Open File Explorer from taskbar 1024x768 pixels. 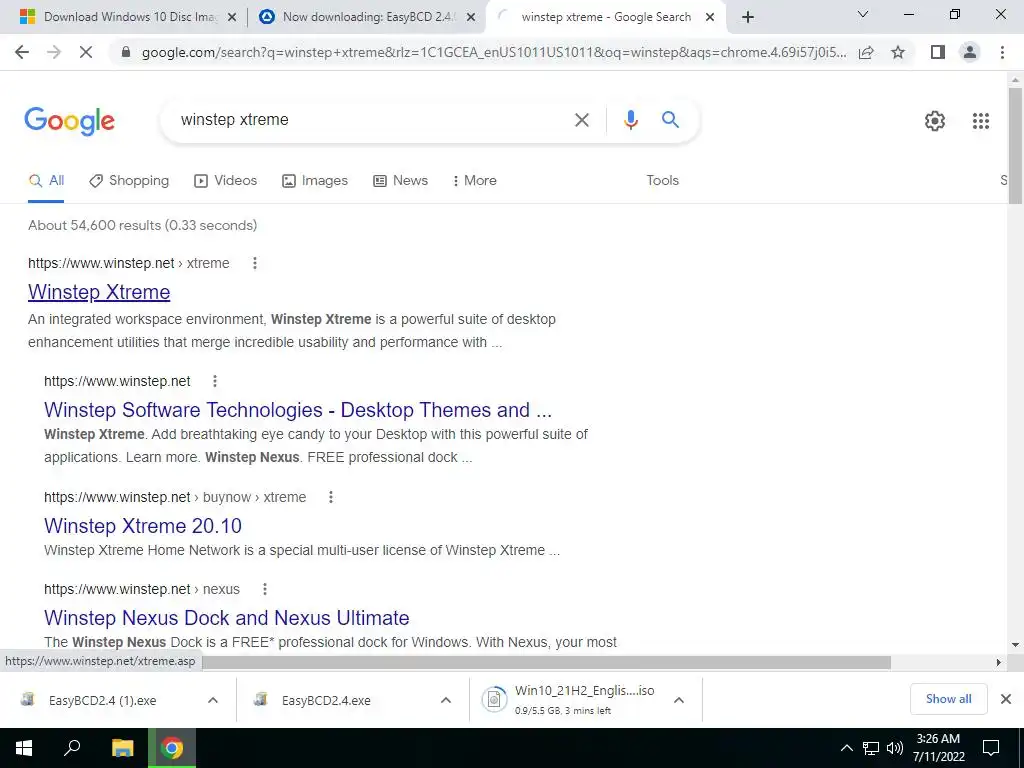pyautogui.click(x=122, y=748)
